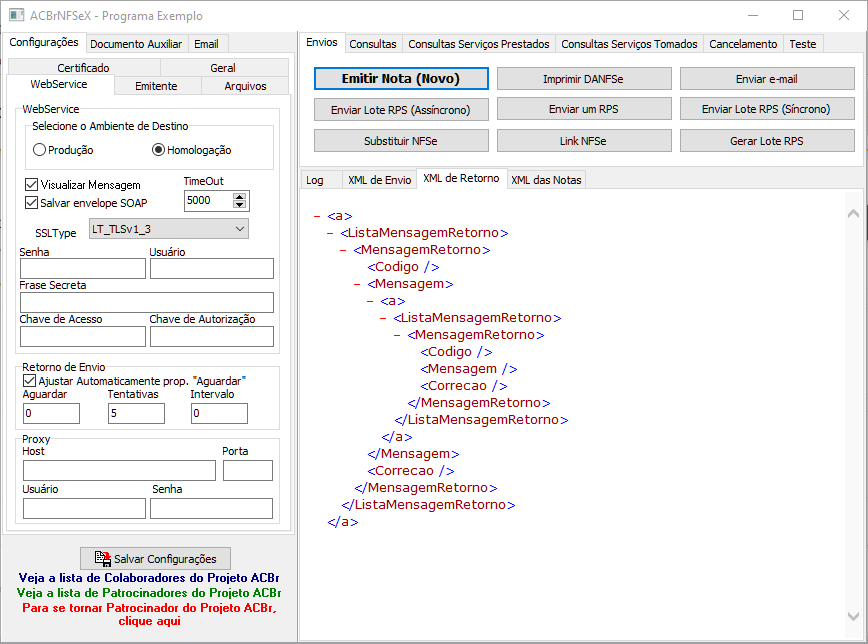Click Enviar Lote RPS (Assíncrono) button
868x644 pixels.
pyautogui.click(x=401, y=110)
